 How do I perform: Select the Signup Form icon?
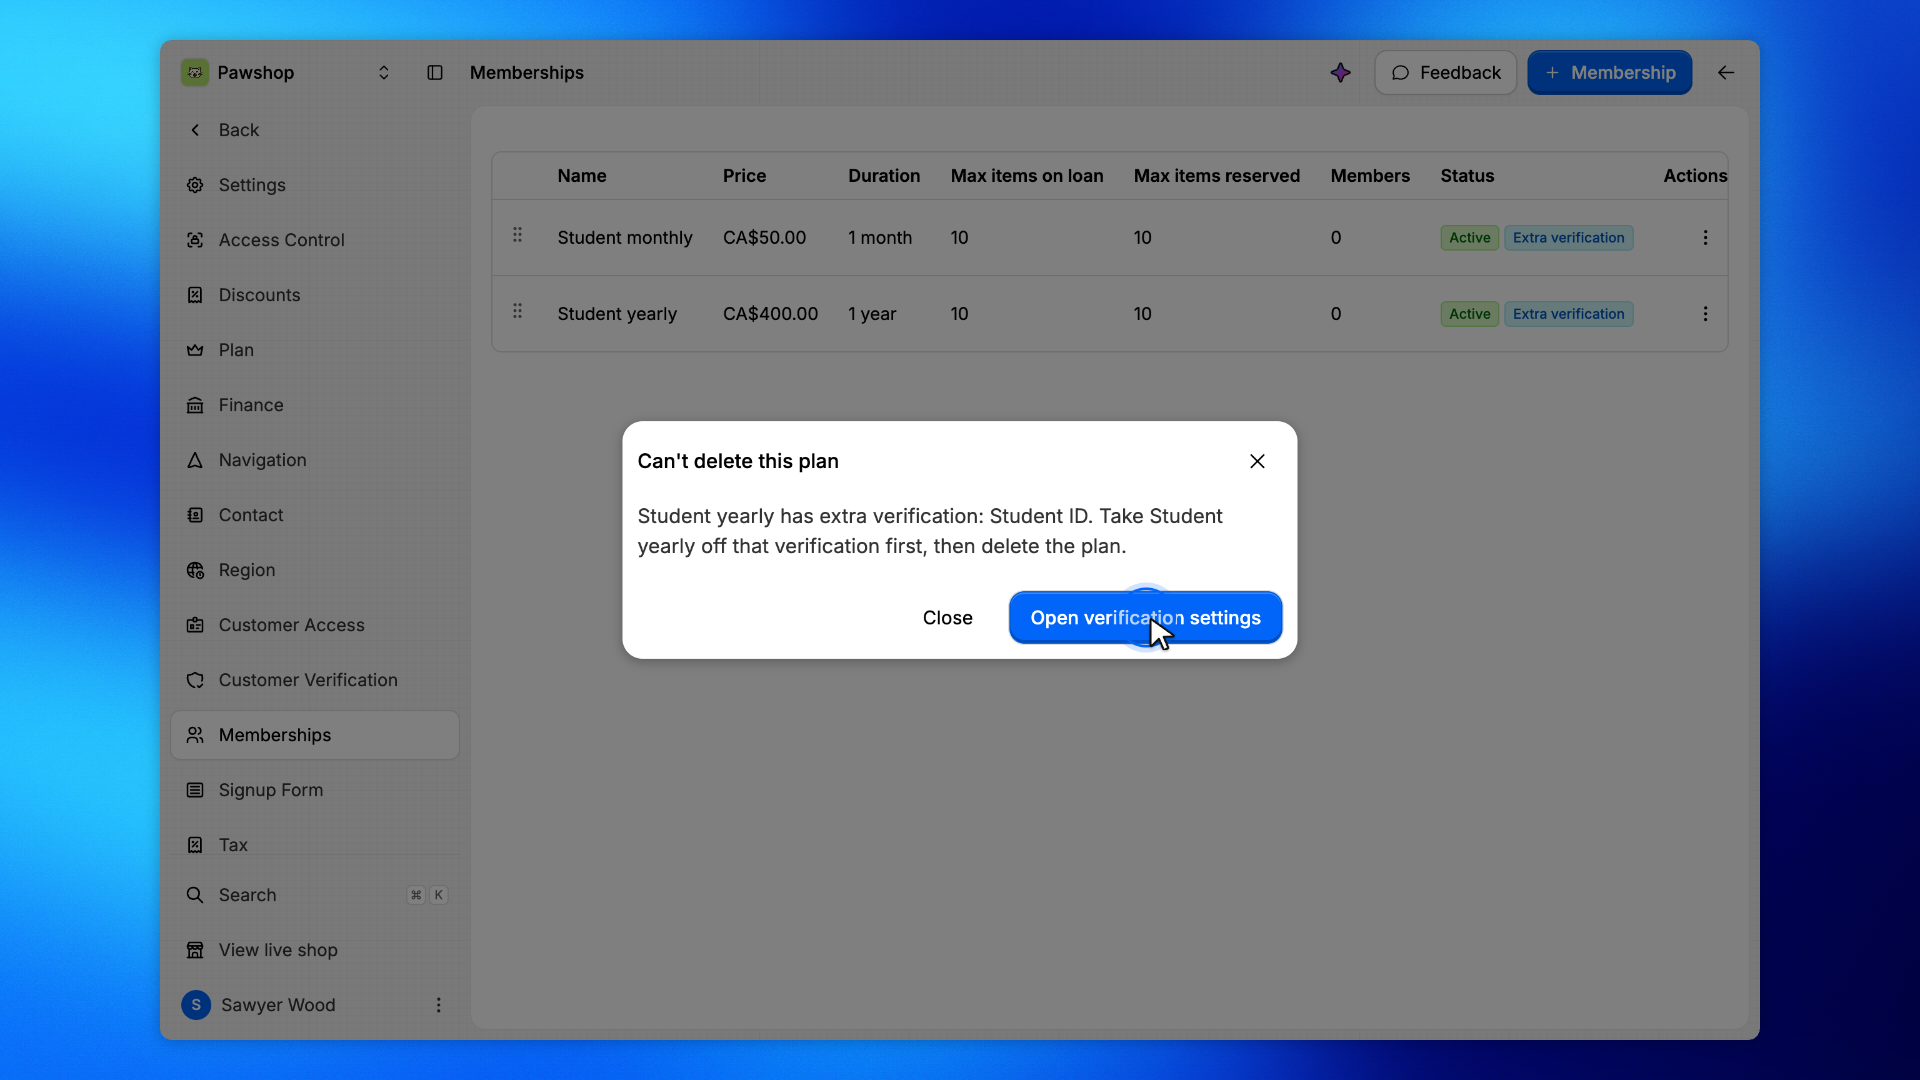click(x=195, y=790)
